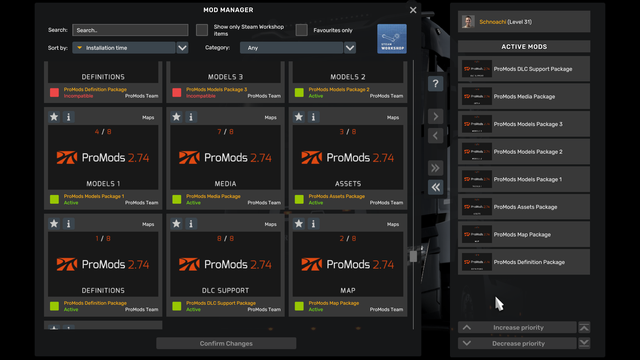Activate selected mod with single right arrow
The height and width of the screenshot is (360, 640).
coord(436,117)
